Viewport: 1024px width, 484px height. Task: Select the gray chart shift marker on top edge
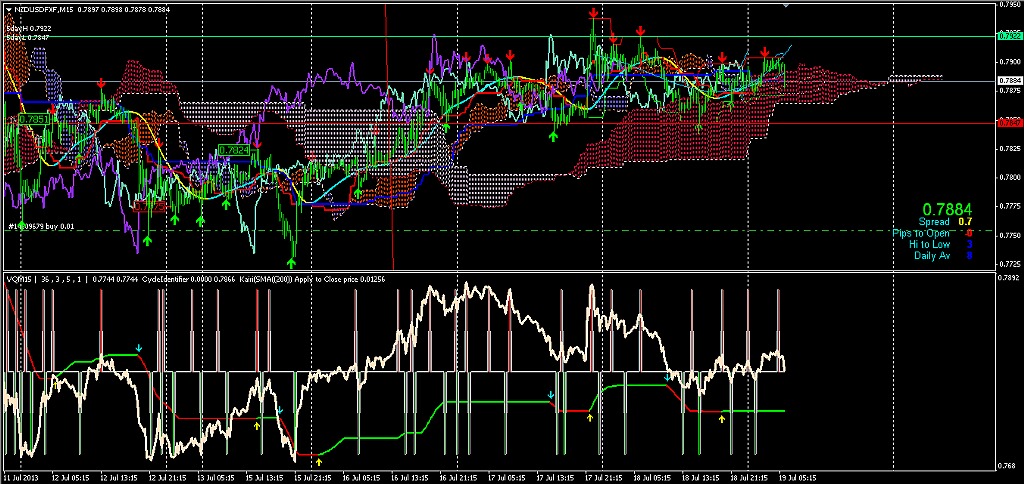[x=786, y=5]
